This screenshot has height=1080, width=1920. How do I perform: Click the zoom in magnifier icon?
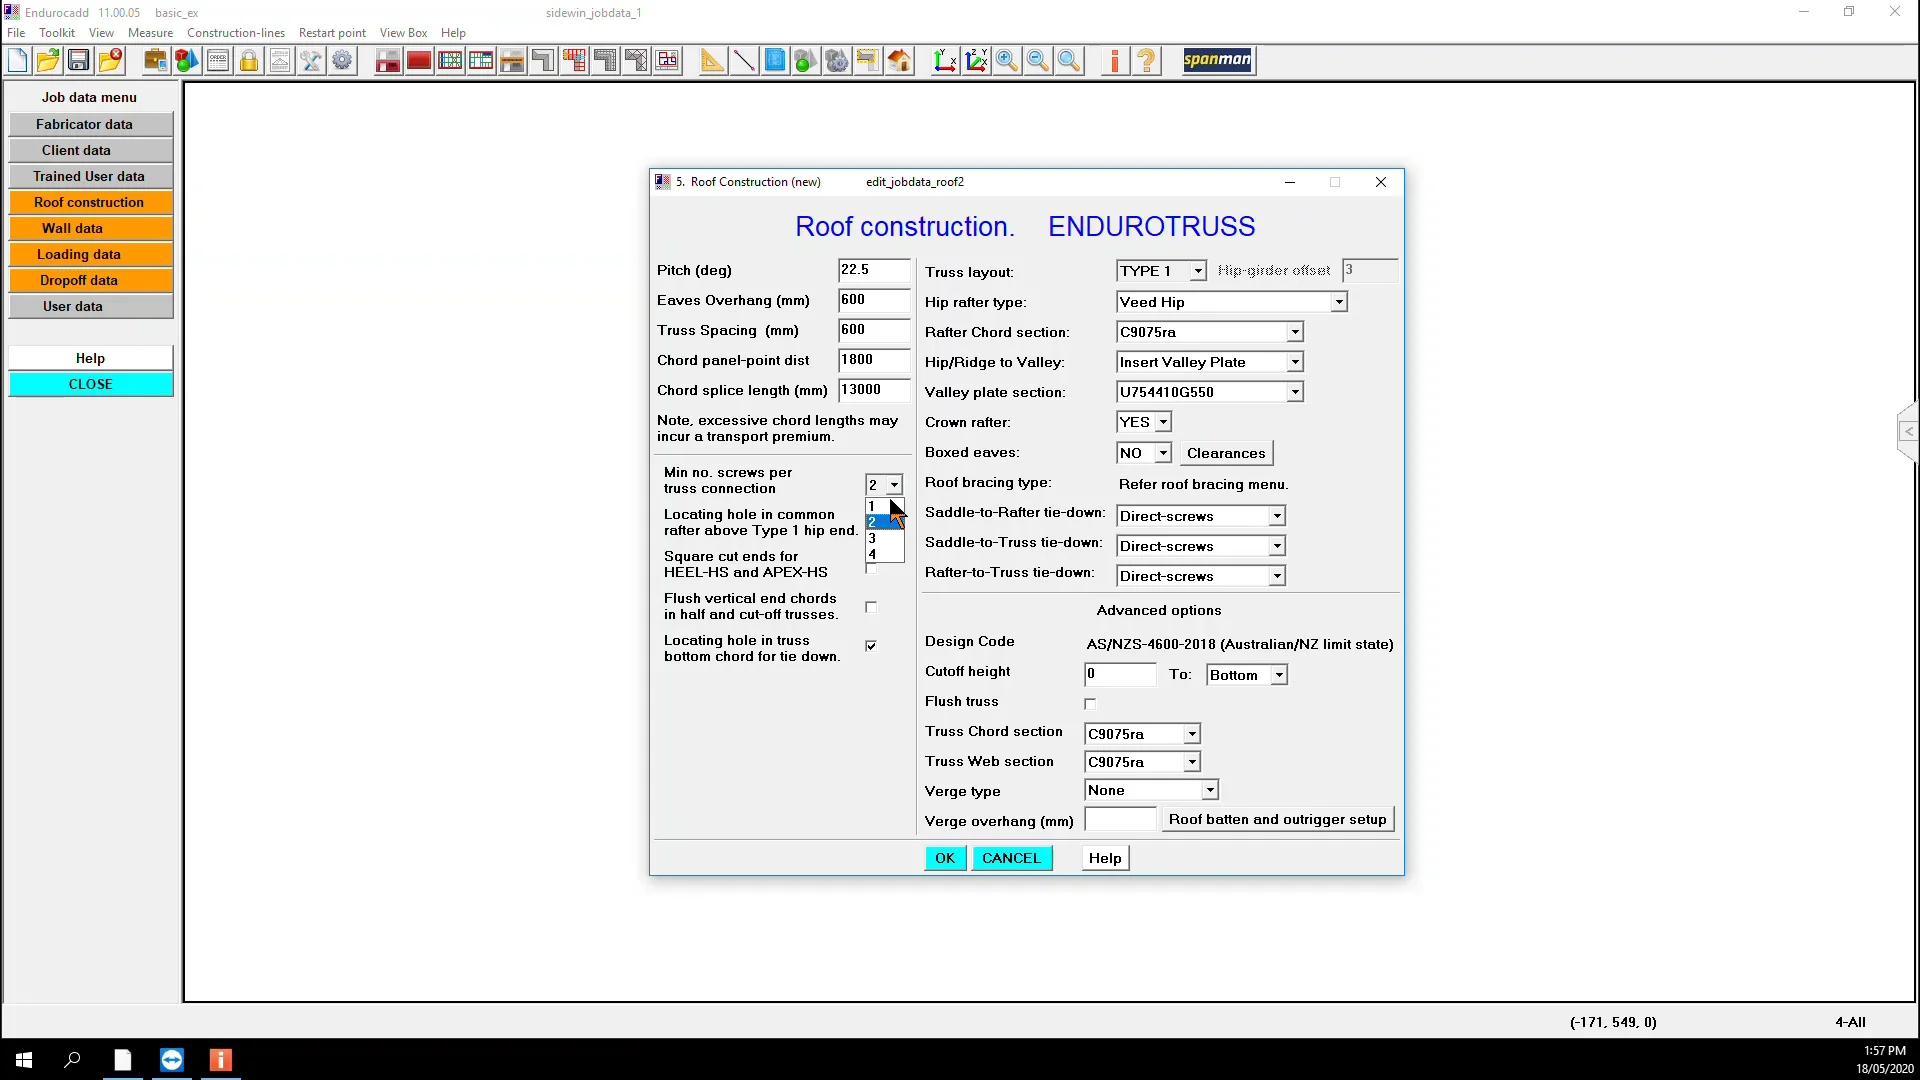coord(1007,61)
